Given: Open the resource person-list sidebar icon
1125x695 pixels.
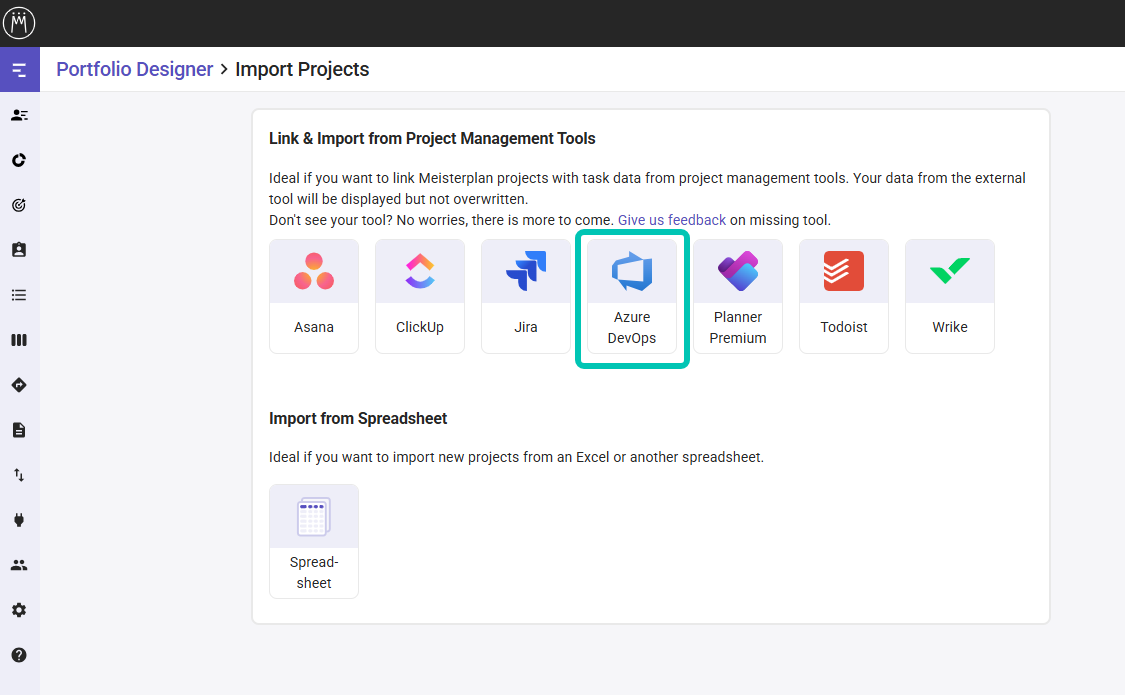Looking at the screenshot, I should click(x=19, y=115).
